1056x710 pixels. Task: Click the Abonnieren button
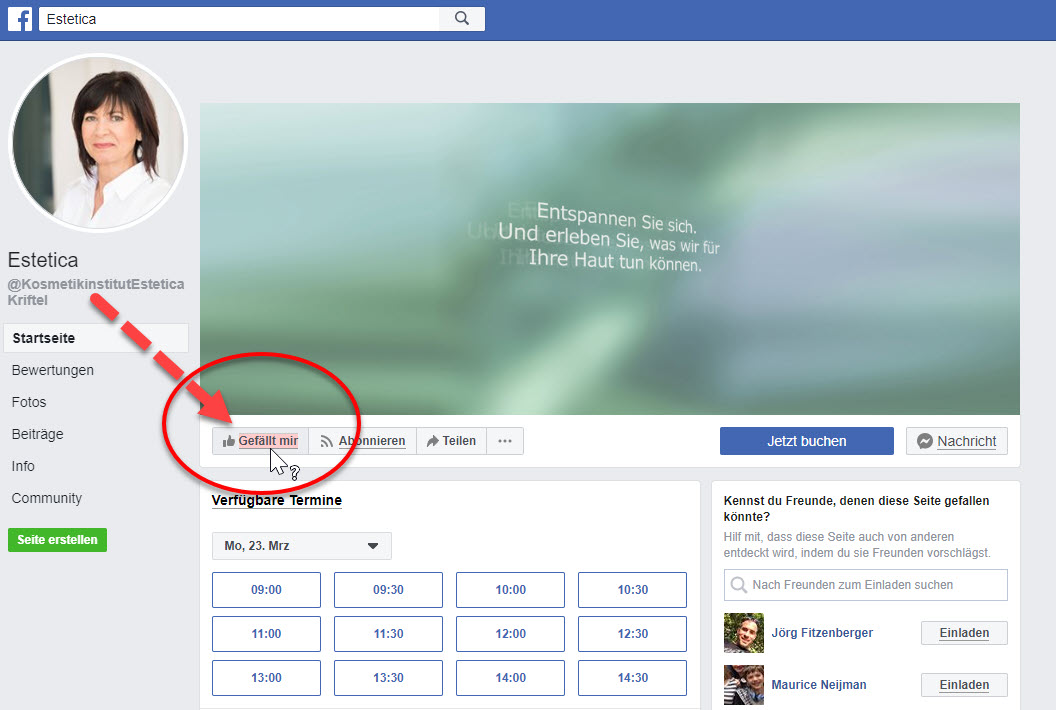coord(363,441)
